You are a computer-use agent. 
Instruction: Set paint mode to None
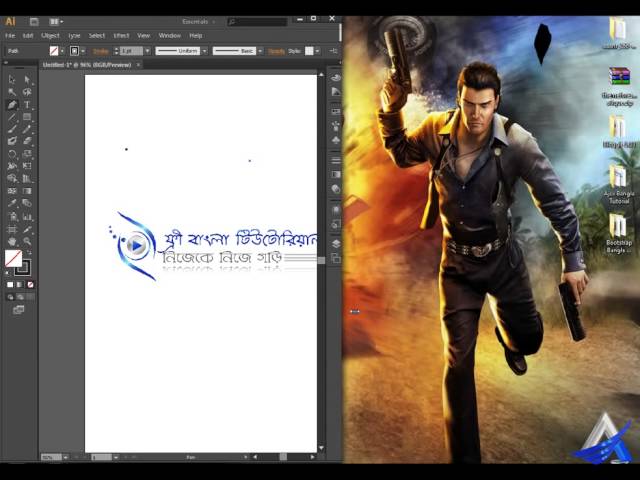[30, 284]
